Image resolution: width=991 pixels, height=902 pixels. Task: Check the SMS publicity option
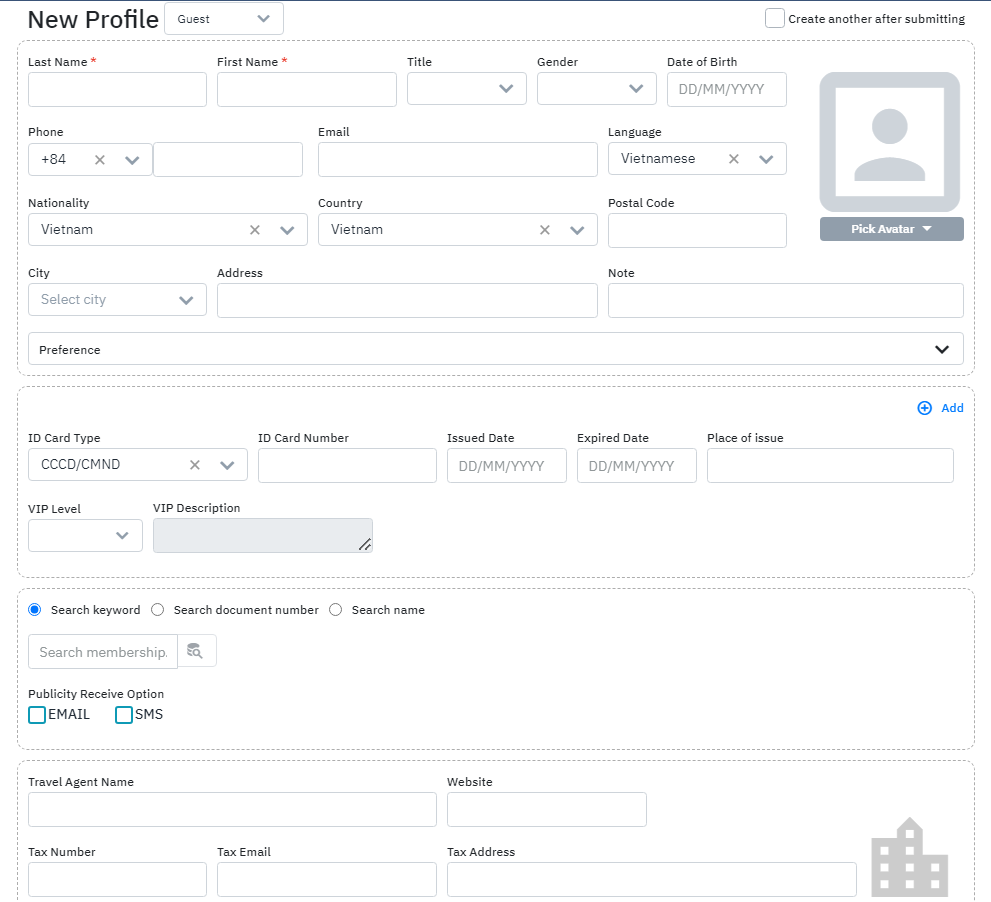[x=124, y=715]
